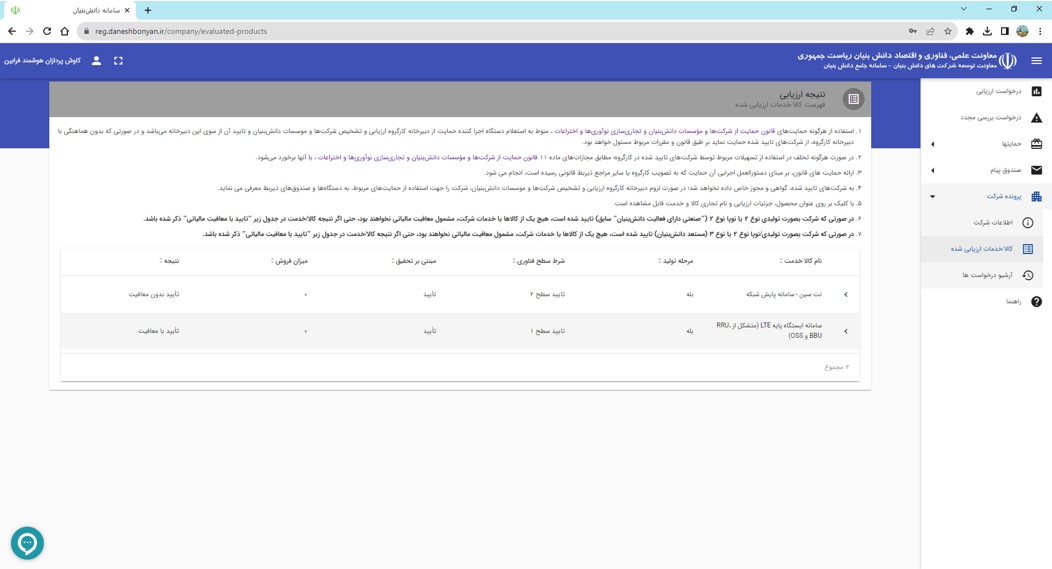
Task: Share this page from address bar
Action: (x=930, y=31)
